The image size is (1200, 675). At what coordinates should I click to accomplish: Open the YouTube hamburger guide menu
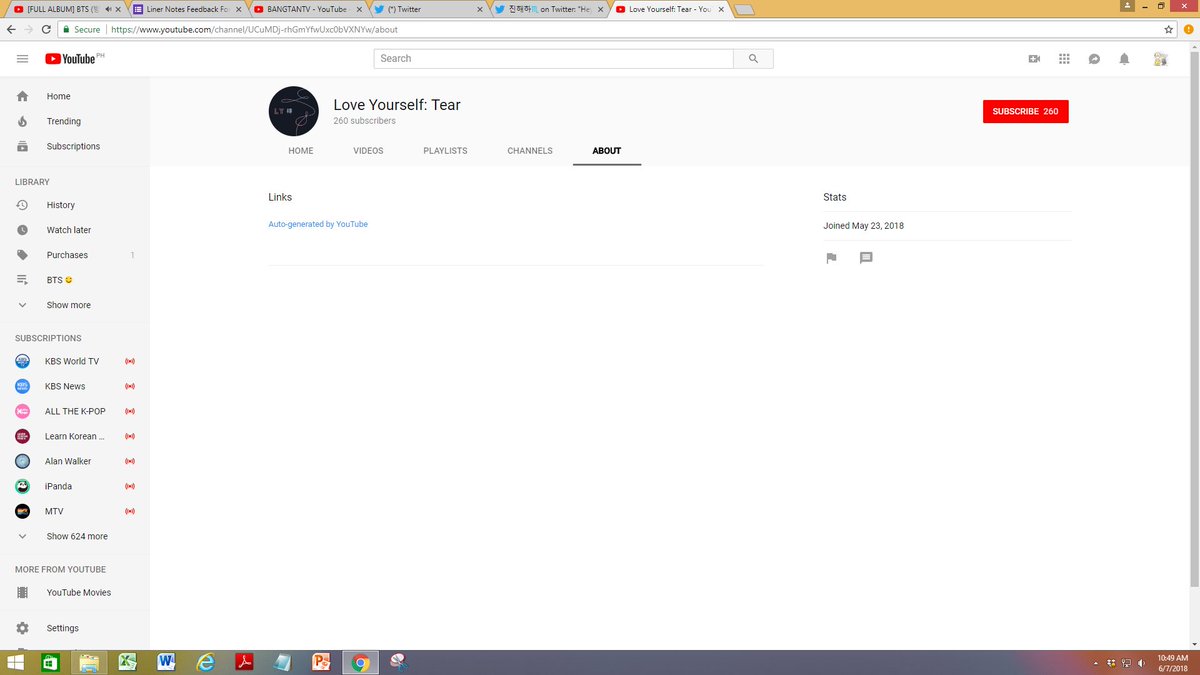[22, 59]
